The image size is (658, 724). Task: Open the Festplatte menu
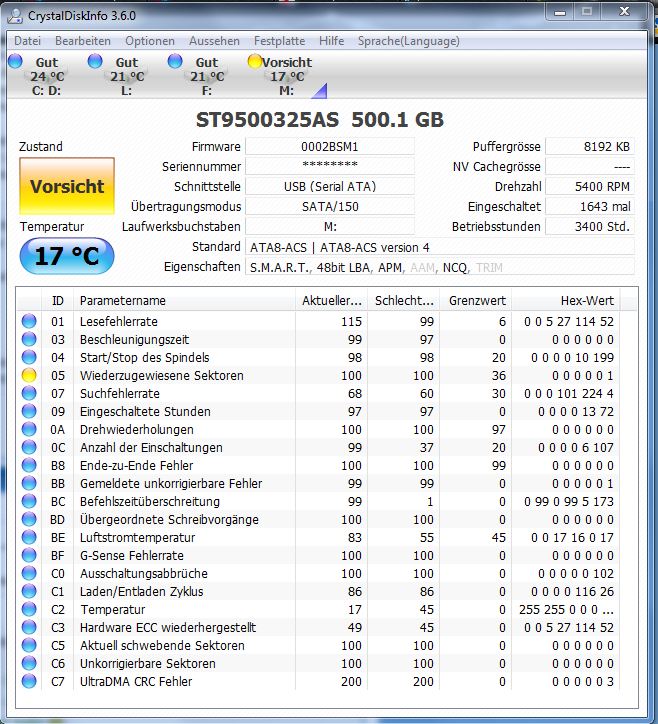point(279,41)
